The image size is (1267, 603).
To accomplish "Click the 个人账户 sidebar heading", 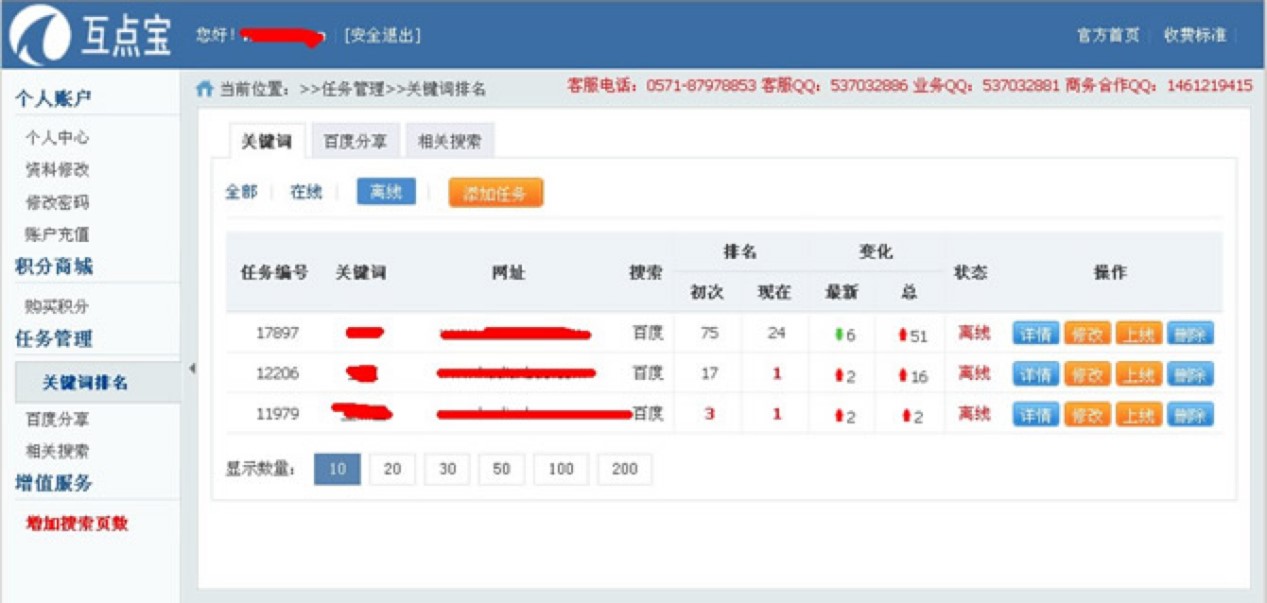I will point(53,98).
